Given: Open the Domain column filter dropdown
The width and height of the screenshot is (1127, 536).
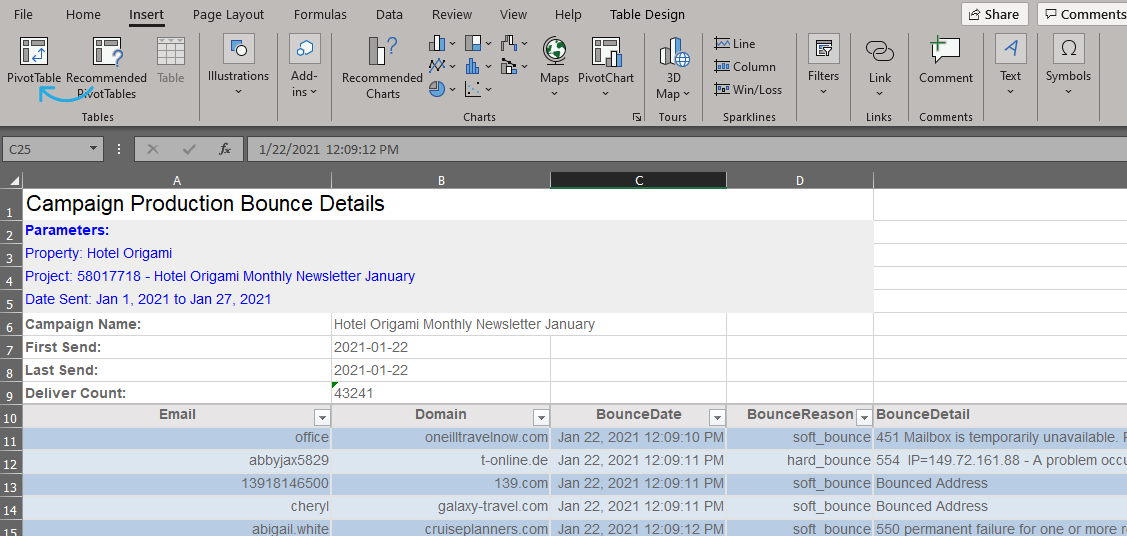Looking at the screenshot, I should tap(540, 417).
